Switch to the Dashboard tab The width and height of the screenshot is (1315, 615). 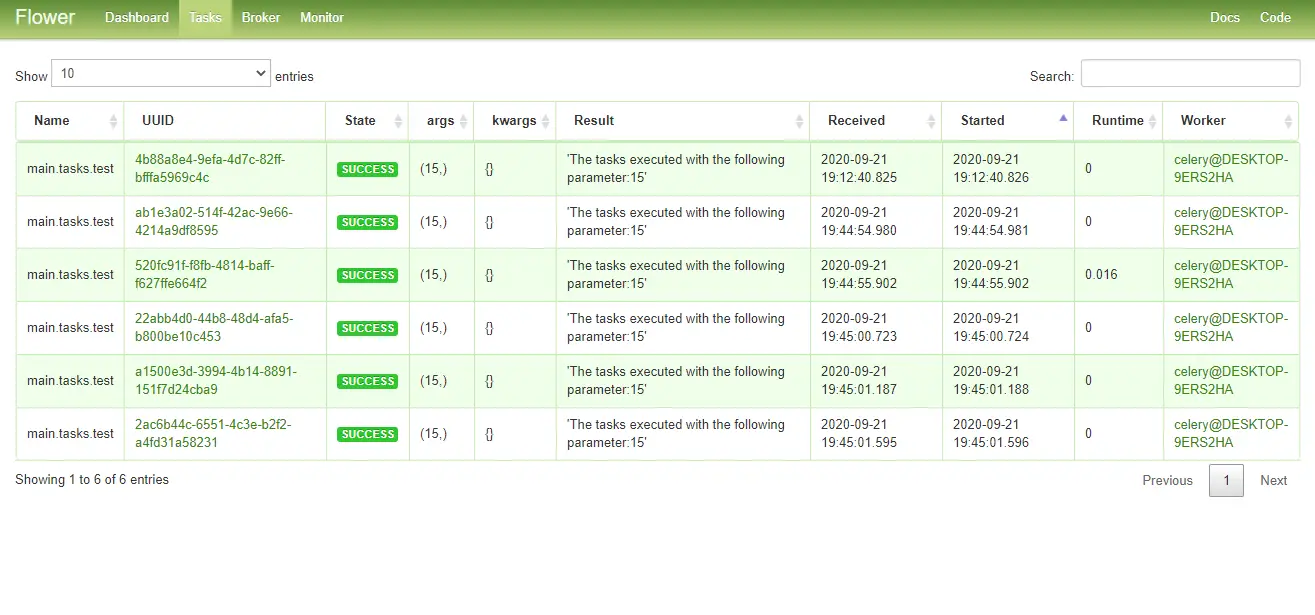pos(136,17)
